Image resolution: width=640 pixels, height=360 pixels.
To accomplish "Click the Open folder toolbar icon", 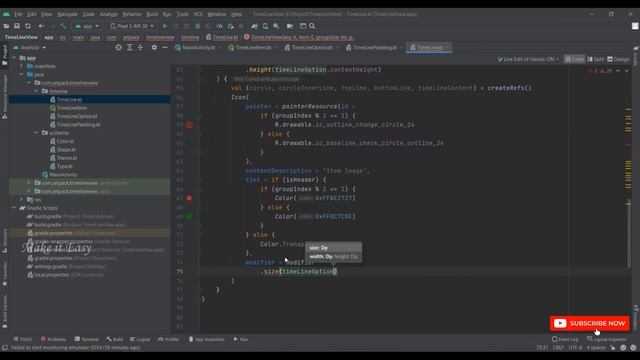I will (x=6, y=26).
